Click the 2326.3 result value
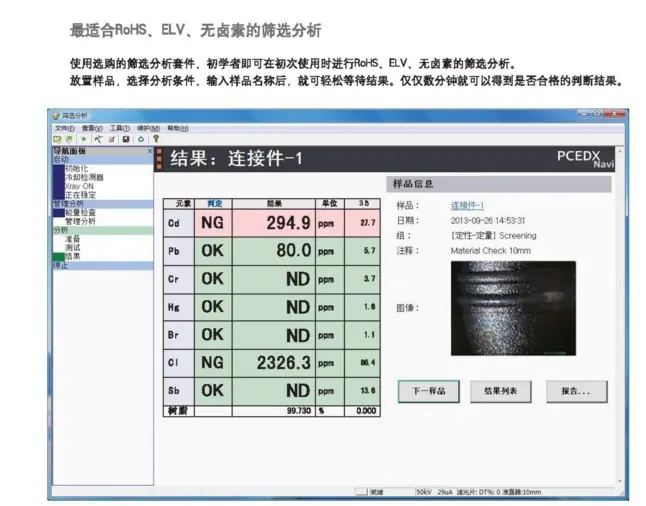646x506 pixels. [284, 363]
